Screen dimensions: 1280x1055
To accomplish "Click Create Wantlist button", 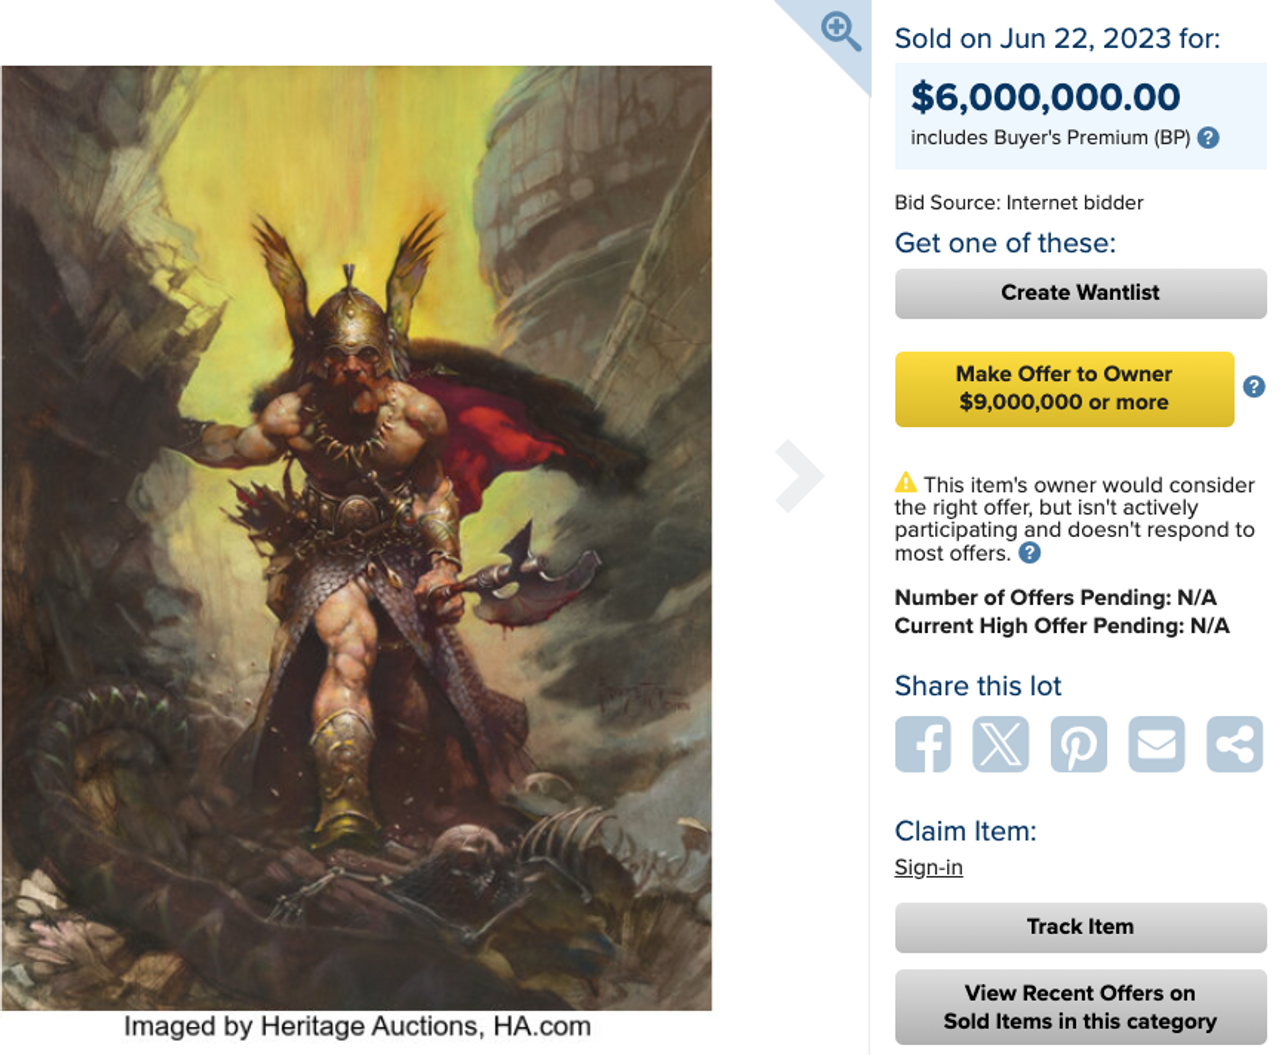I will click(1080, 293).
